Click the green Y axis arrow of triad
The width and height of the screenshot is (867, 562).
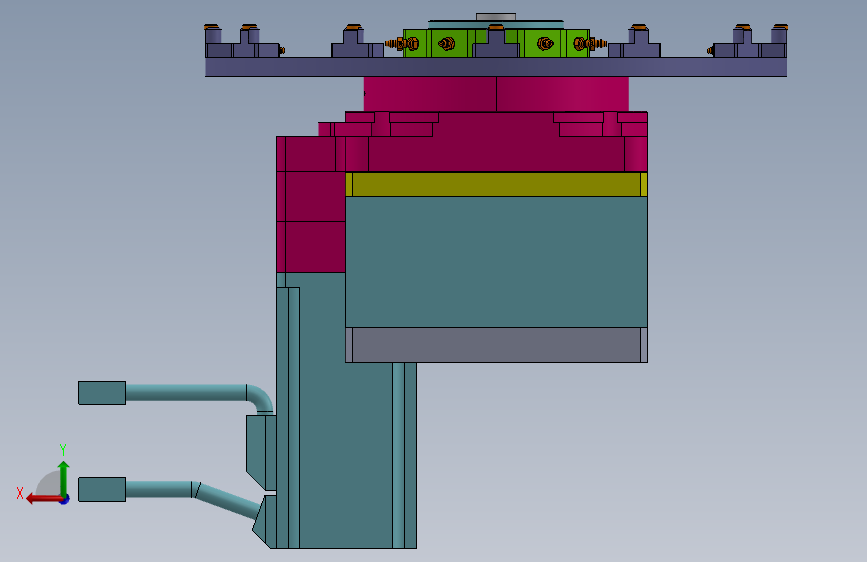point(64,478)
